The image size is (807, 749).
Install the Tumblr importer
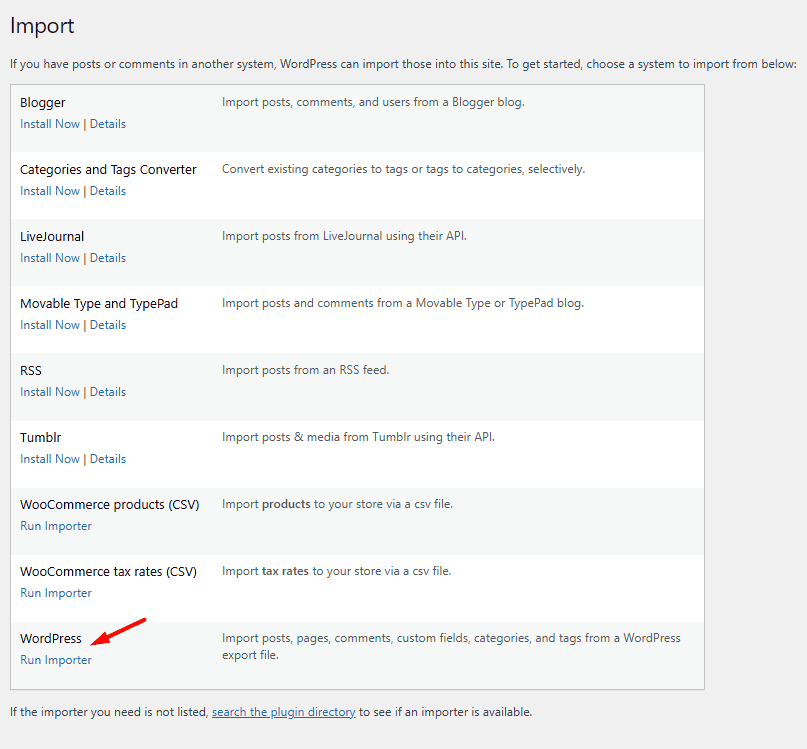tap(50, 458)
